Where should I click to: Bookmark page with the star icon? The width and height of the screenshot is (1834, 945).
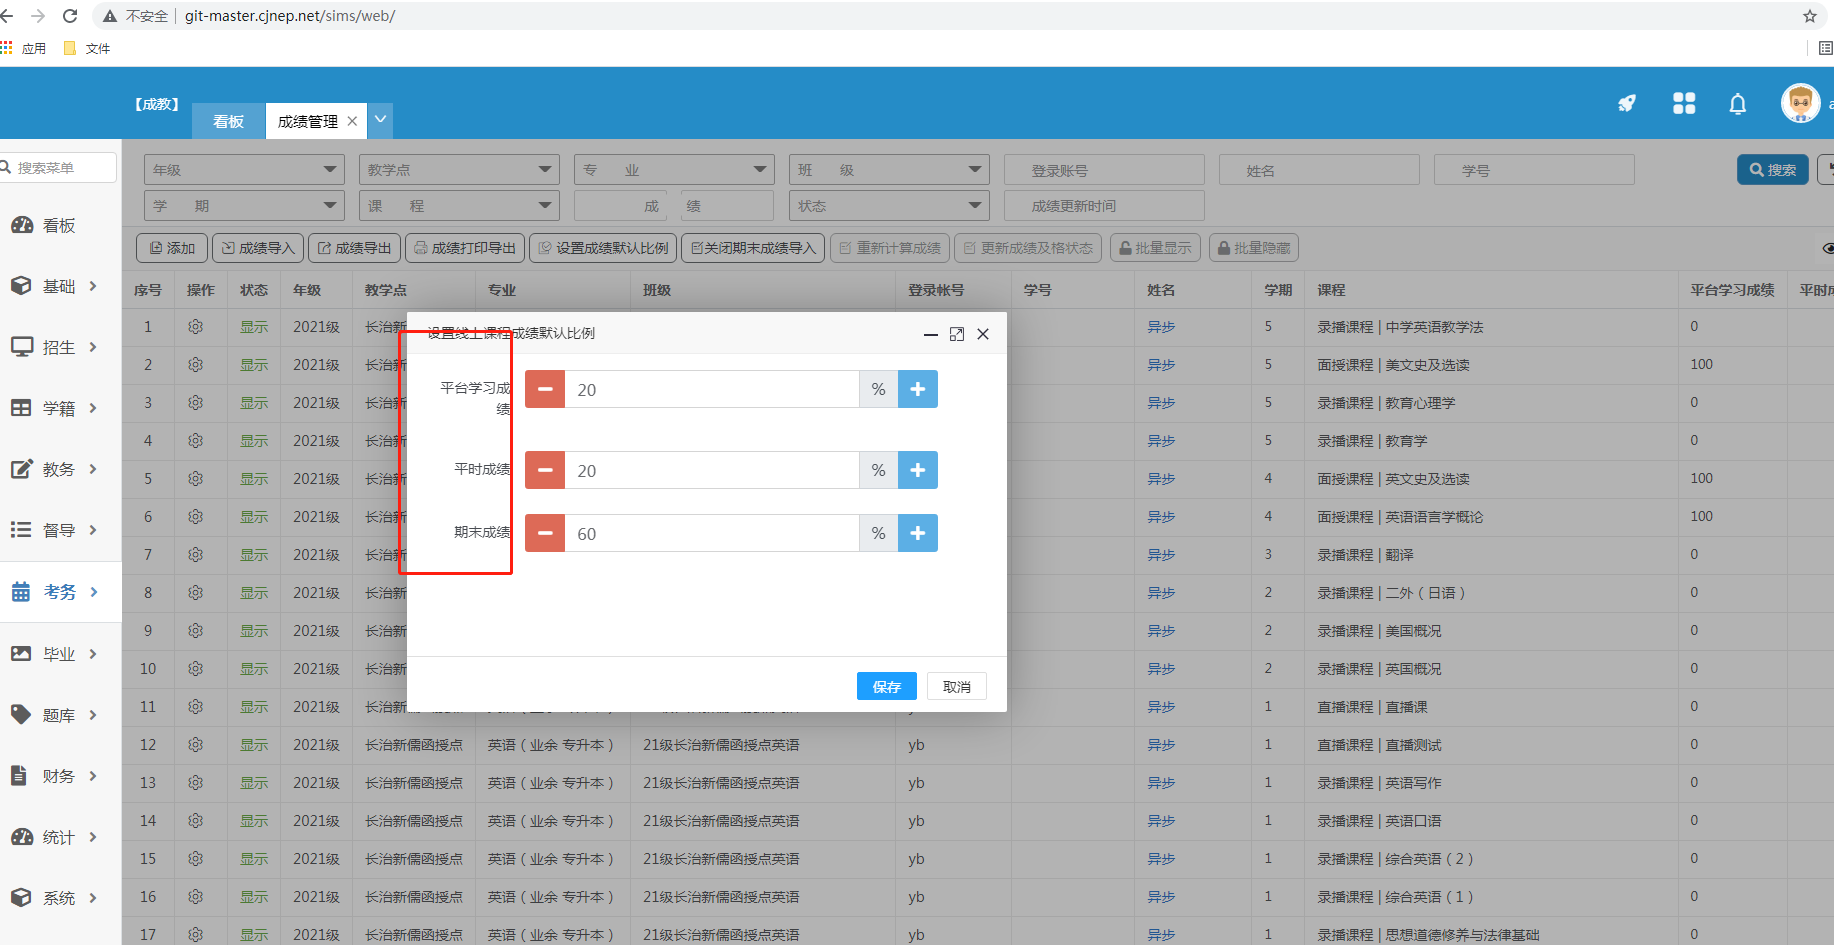tap(1809, 16)
